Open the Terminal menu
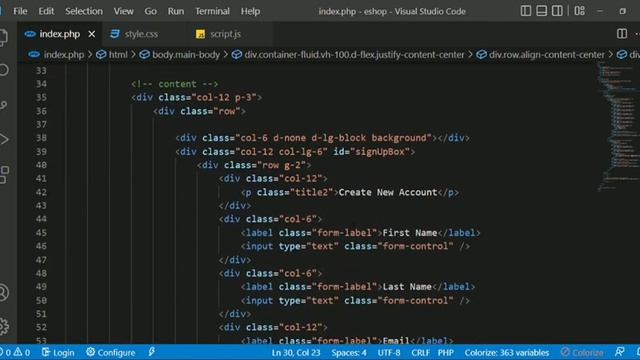Screen dimensions: 640x360 (x=212, y=11)
